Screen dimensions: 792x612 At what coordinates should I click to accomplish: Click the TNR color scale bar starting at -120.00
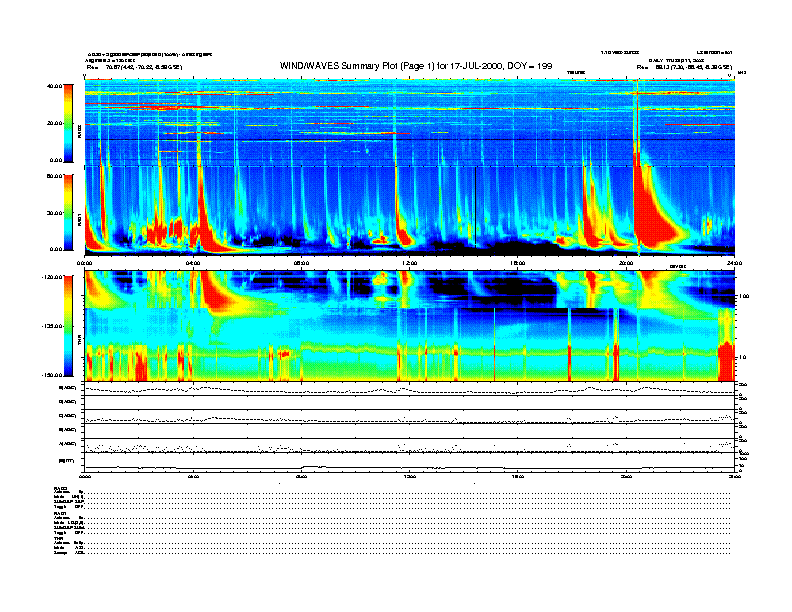[68, 326]
